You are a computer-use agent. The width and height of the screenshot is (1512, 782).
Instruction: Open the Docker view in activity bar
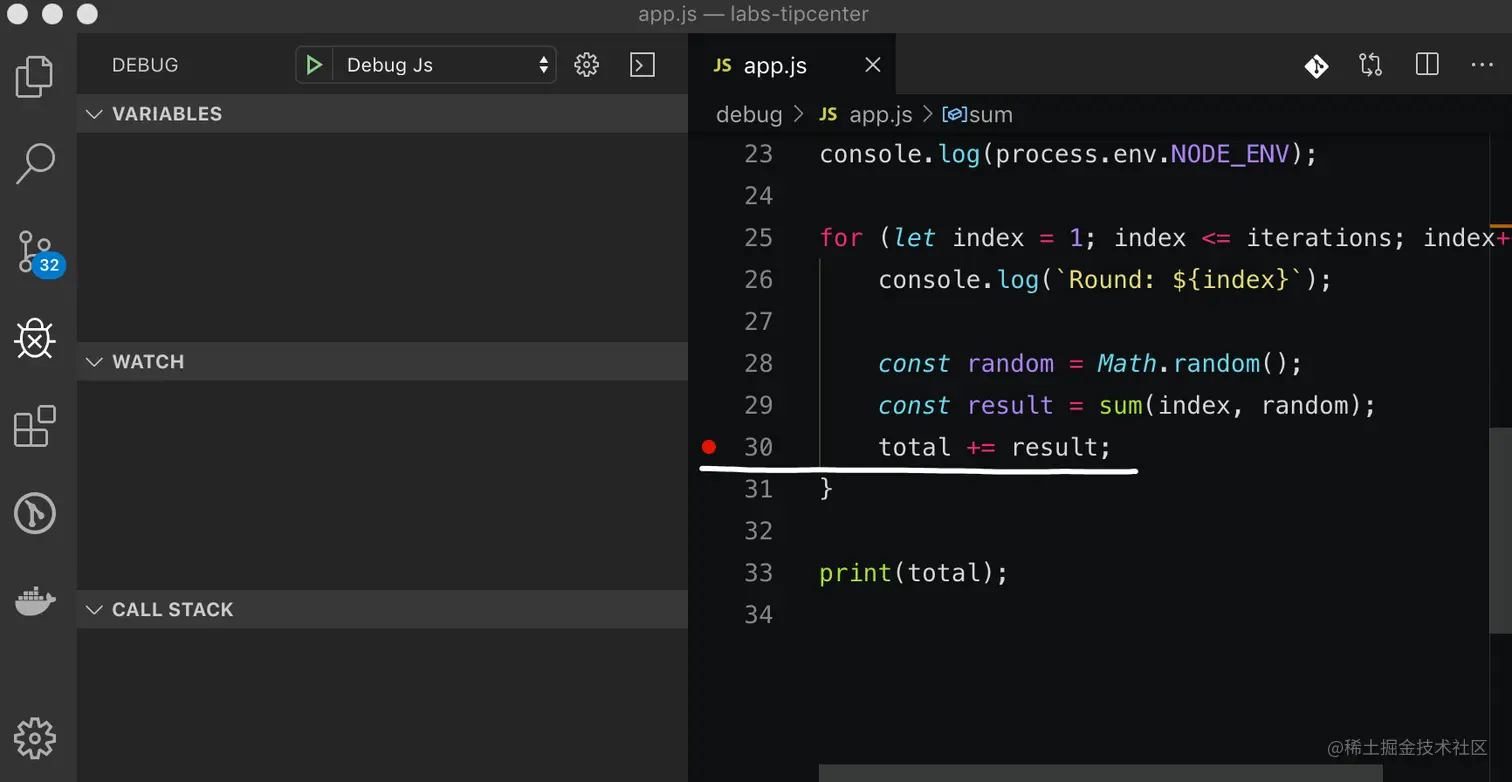(35, 601)
